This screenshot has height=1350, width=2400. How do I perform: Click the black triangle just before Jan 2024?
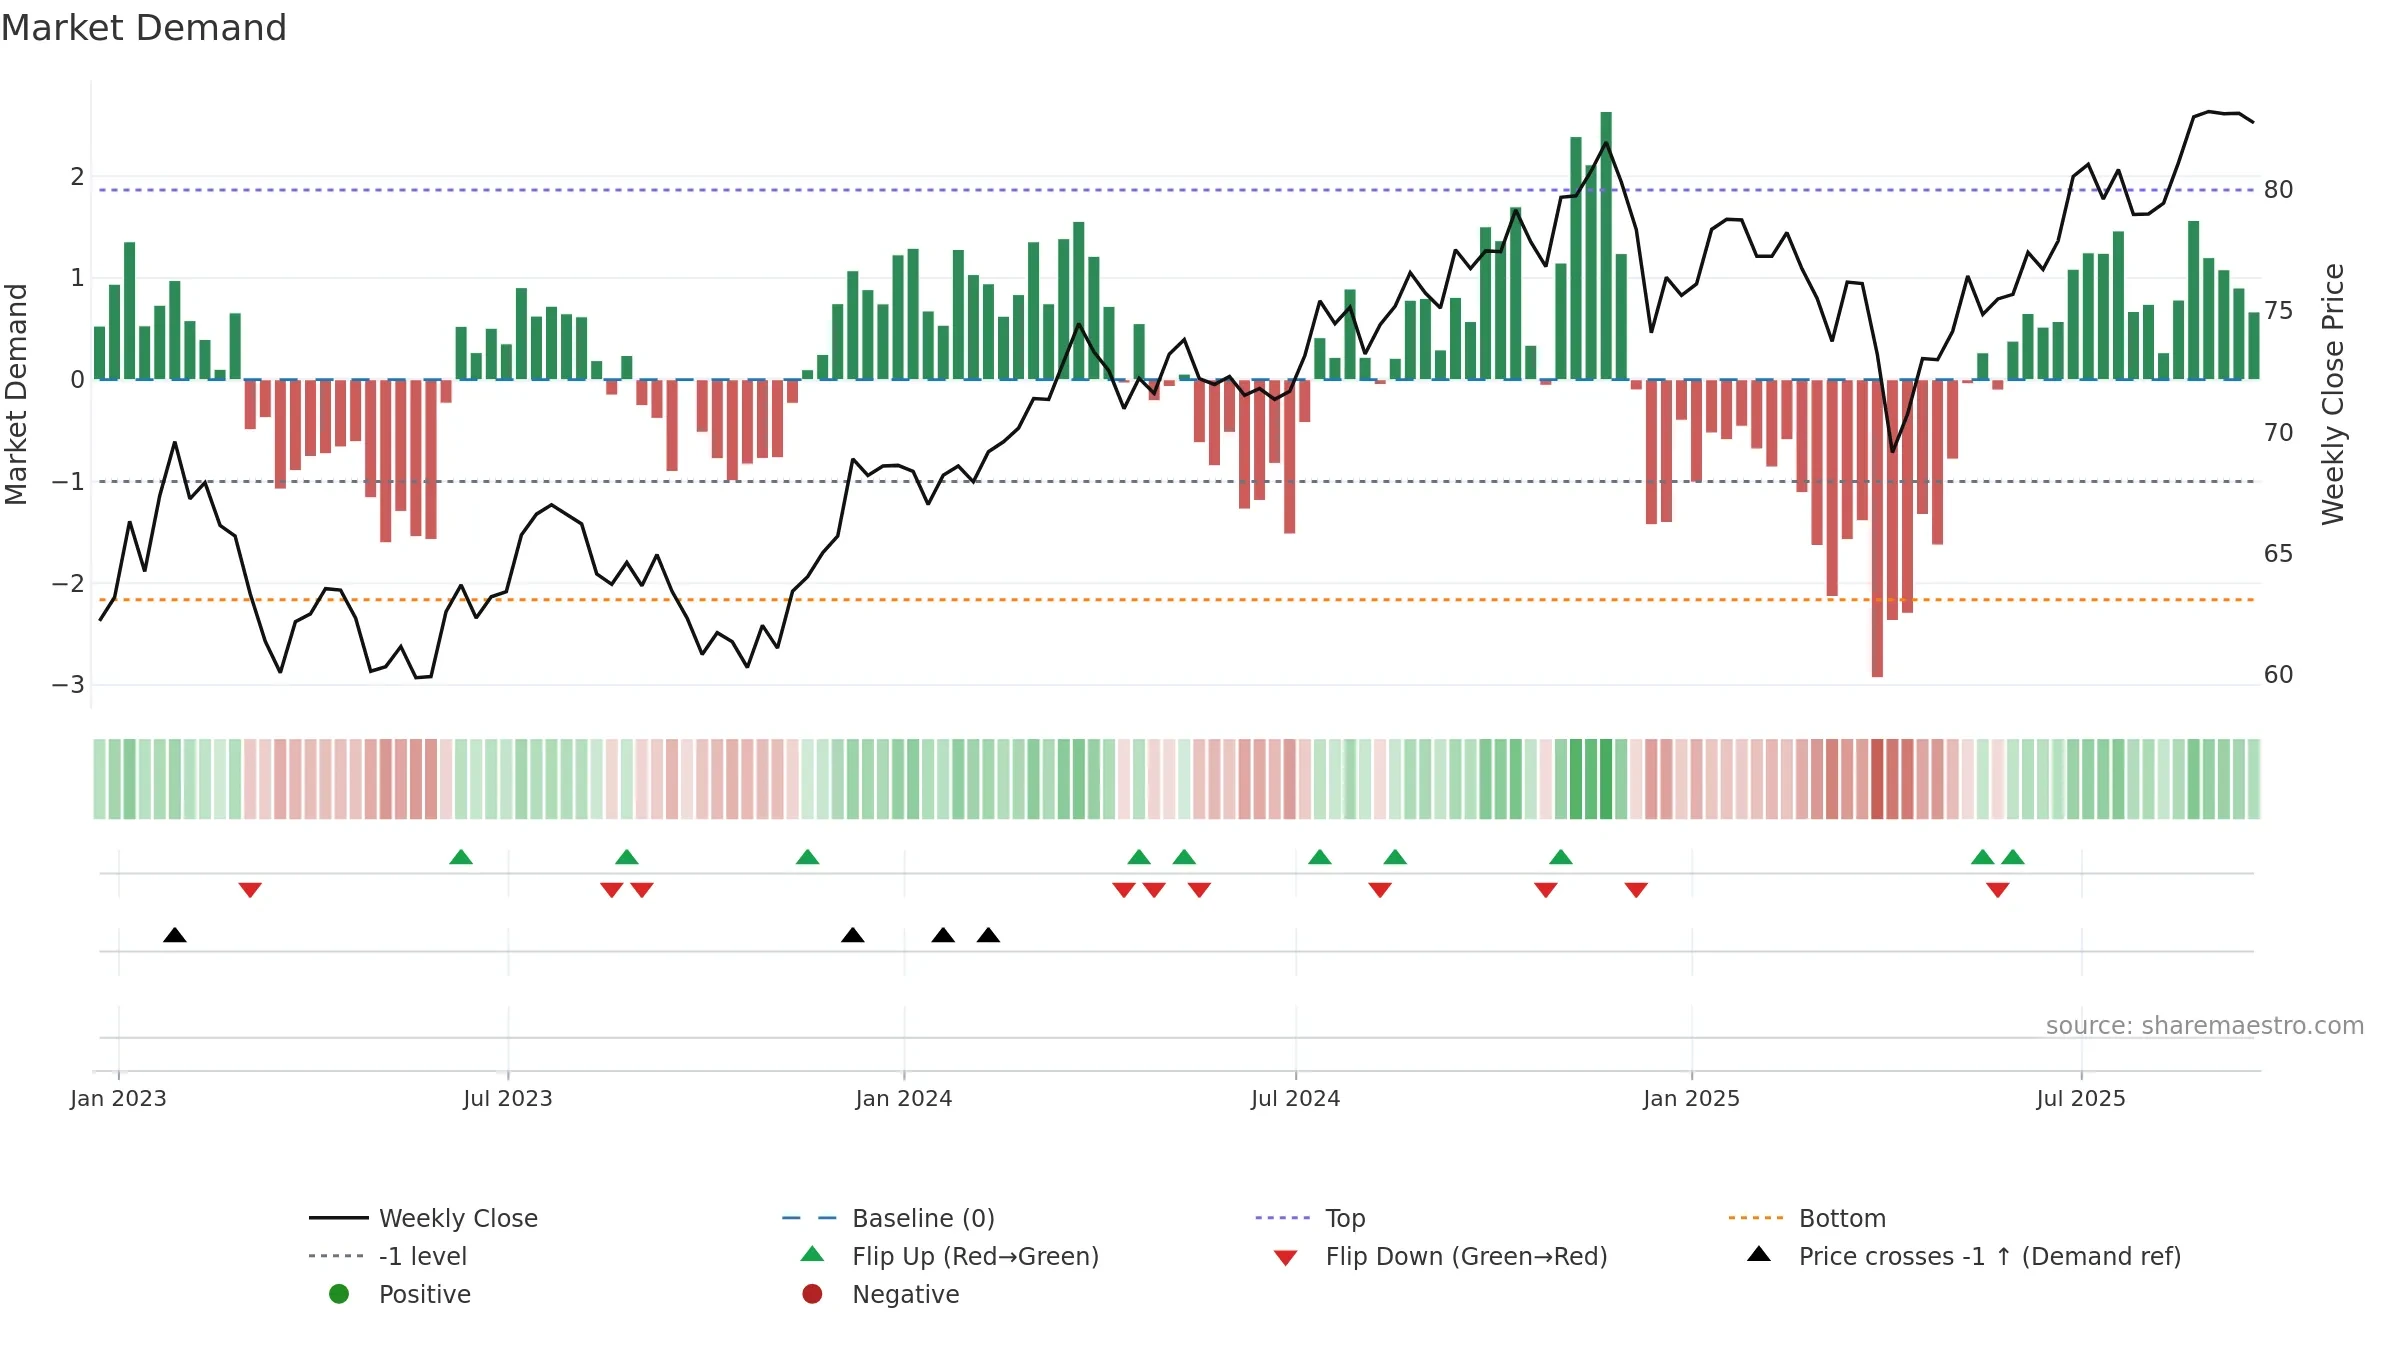coord(853,935)
